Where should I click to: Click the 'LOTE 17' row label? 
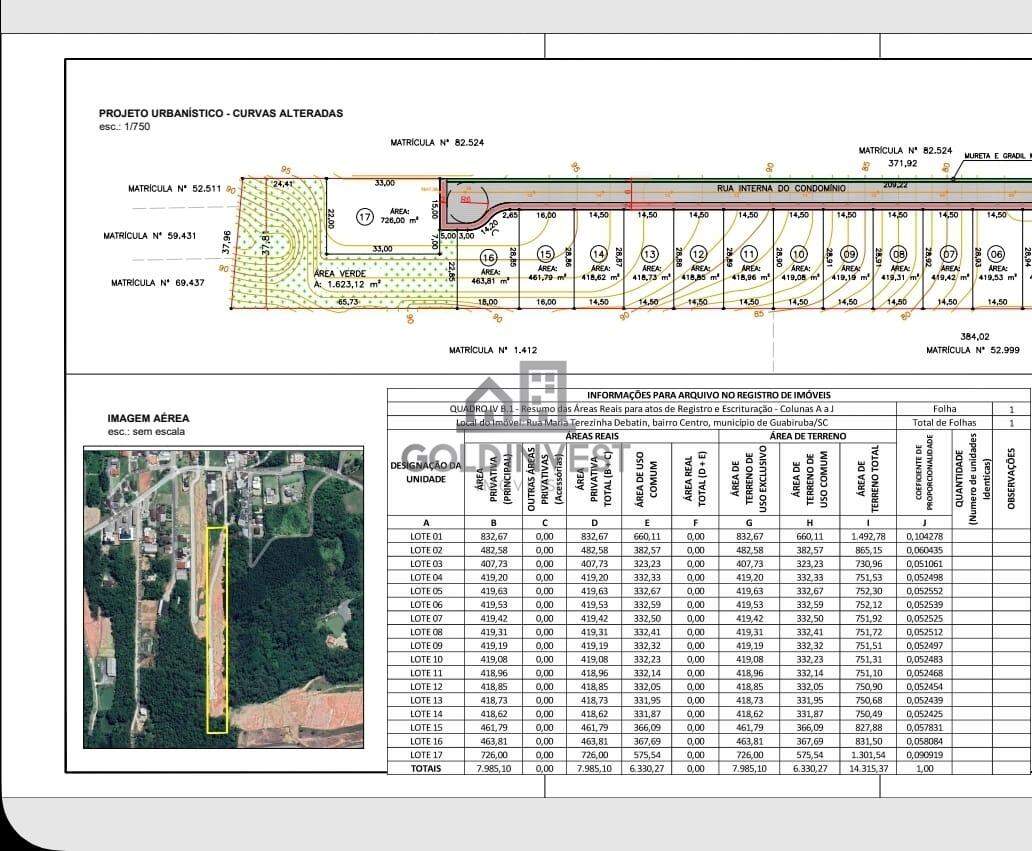426,755
